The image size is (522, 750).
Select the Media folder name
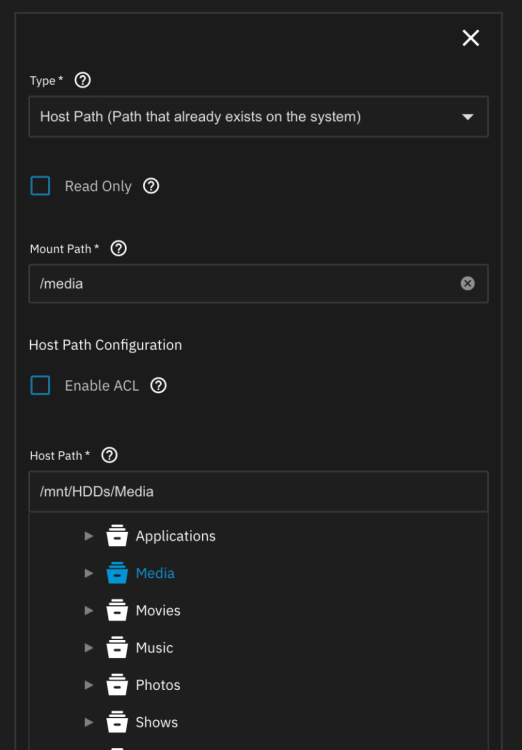coord(155,573)
